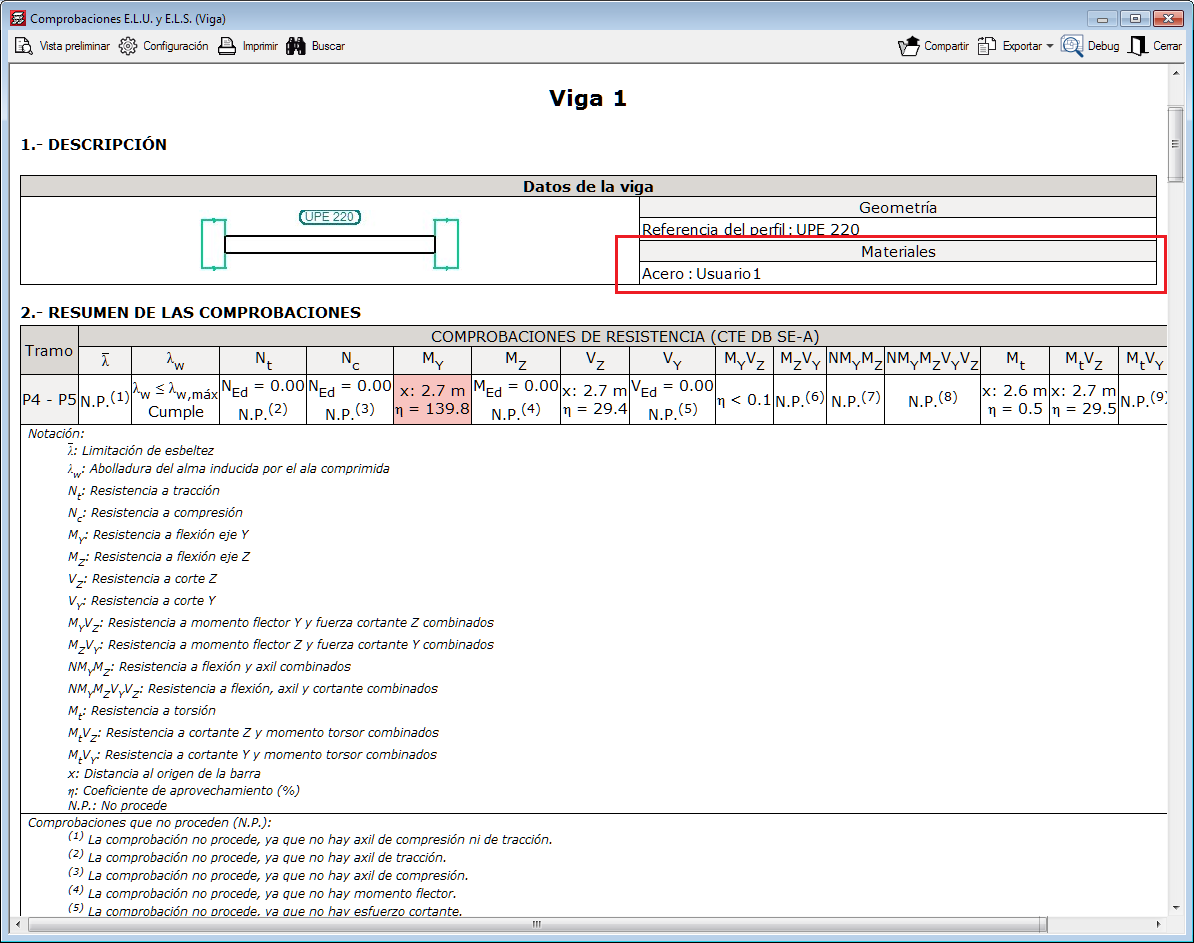Click '2.- RESUMEN DE LAS COMPROBACIONES' heading
The image size is (1194, 943).
pyautogui.click(x=191, y=313)
